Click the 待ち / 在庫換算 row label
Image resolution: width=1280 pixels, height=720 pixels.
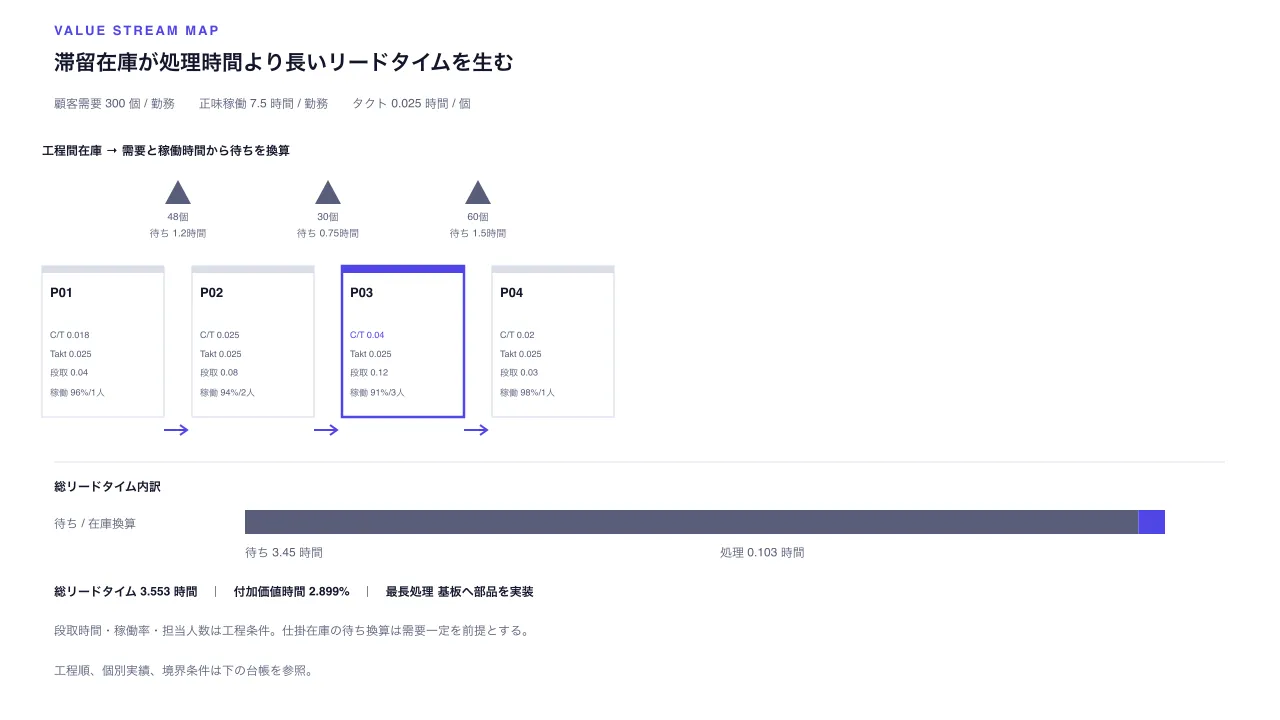coord(95,523)
